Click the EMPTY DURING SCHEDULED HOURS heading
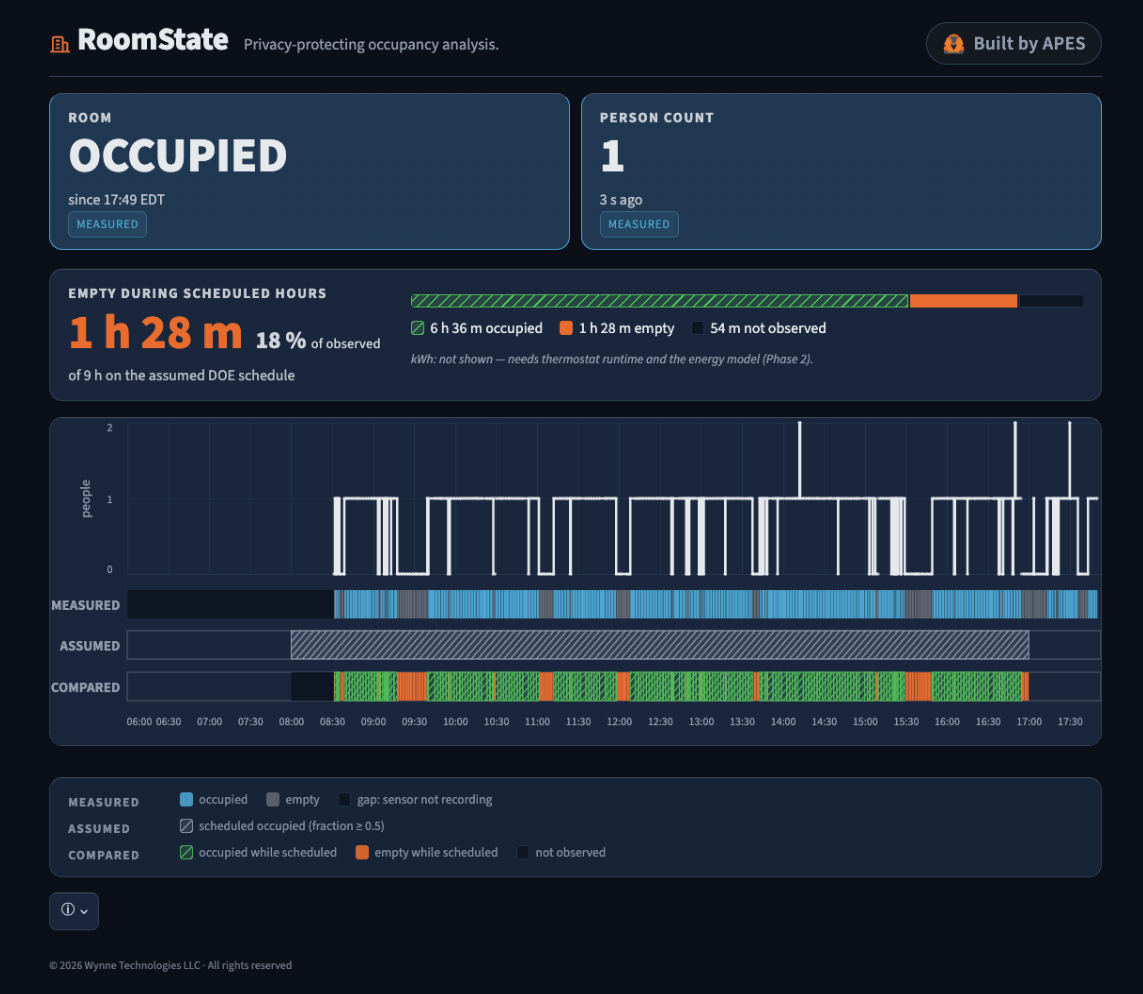The image size is (1143, 994). point(198,294)
